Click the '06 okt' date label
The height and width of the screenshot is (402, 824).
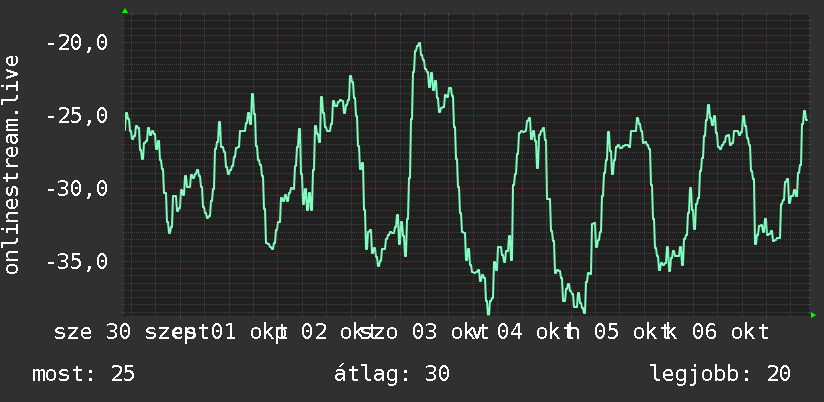(x=731, y=333)
